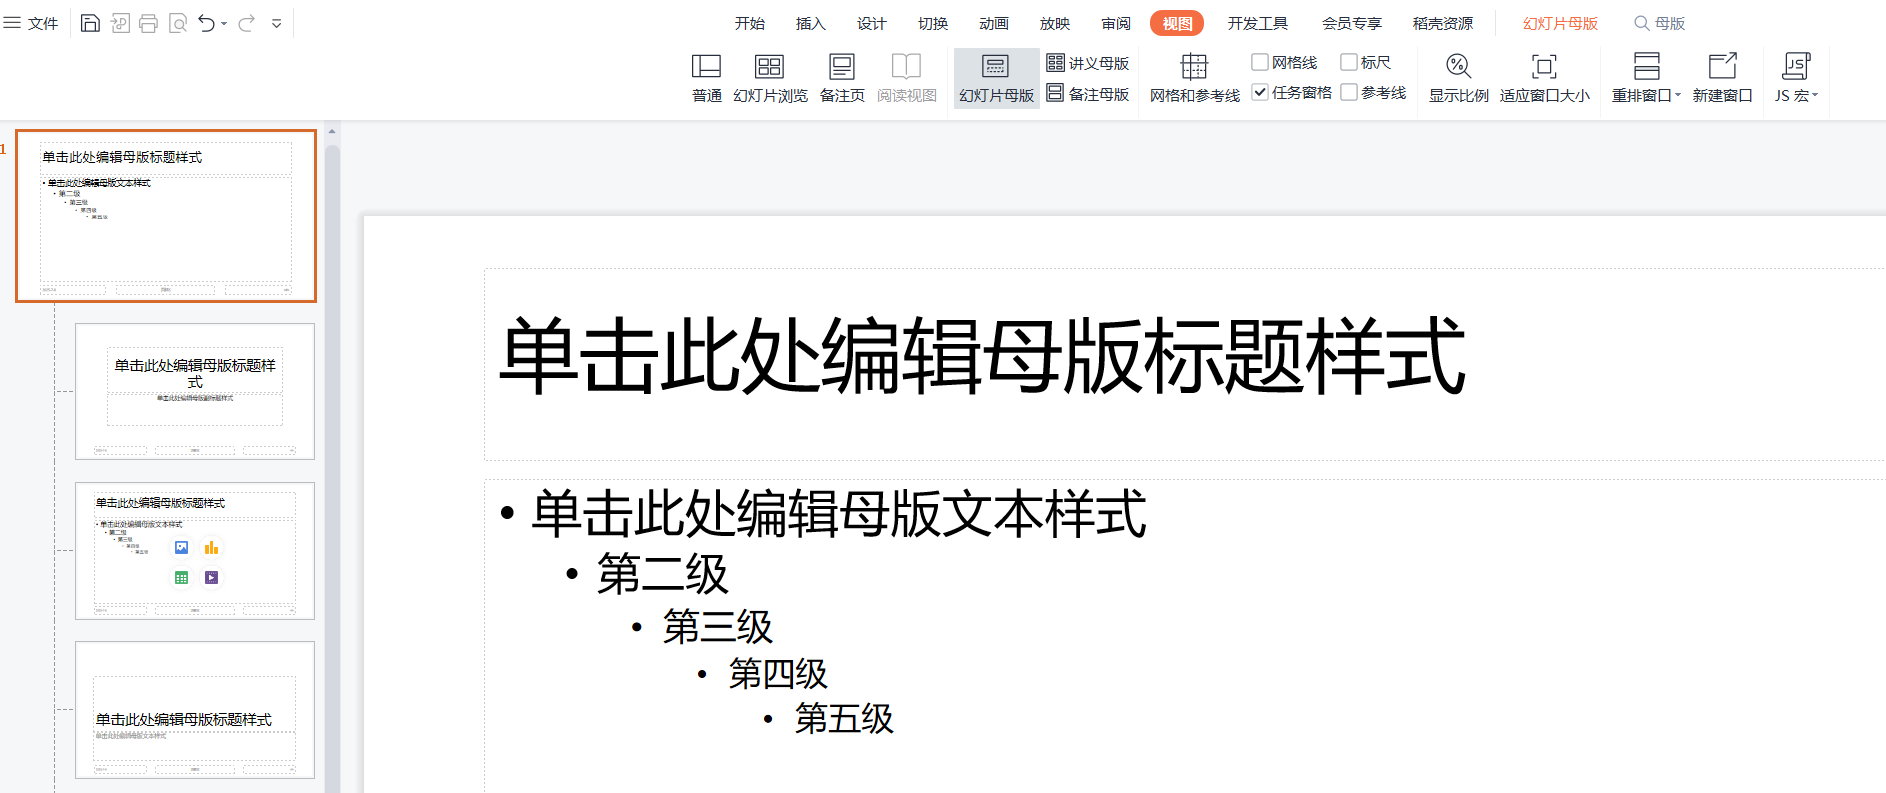Viewport: 1886px width, 793px height.
Task: Click the search box beside 幻灯片母版 tab
Action: coord(1660,23)
